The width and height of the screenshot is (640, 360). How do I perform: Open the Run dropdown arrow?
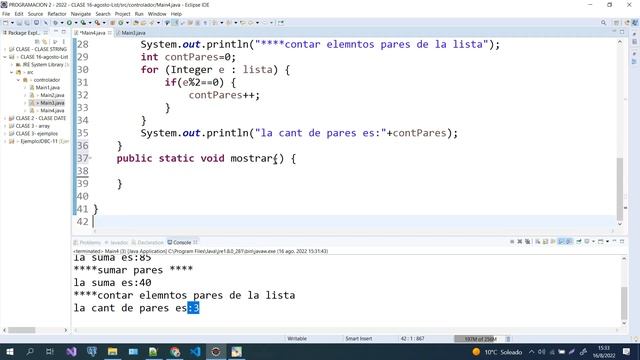pos(76,23)
